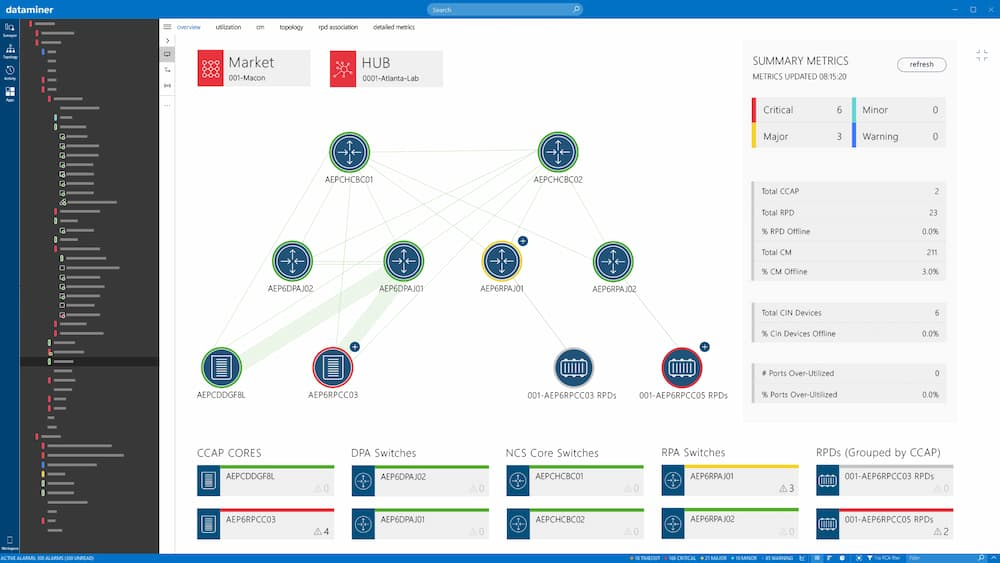This screenshot has height=563, width=1000.
Task: Open the Workspace icon at sidebar bottom
Action: 10,543
